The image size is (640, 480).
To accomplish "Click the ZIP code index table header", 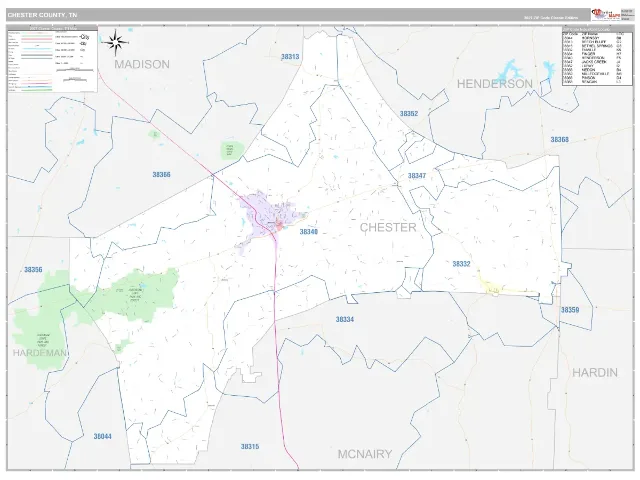I will 597,29.
